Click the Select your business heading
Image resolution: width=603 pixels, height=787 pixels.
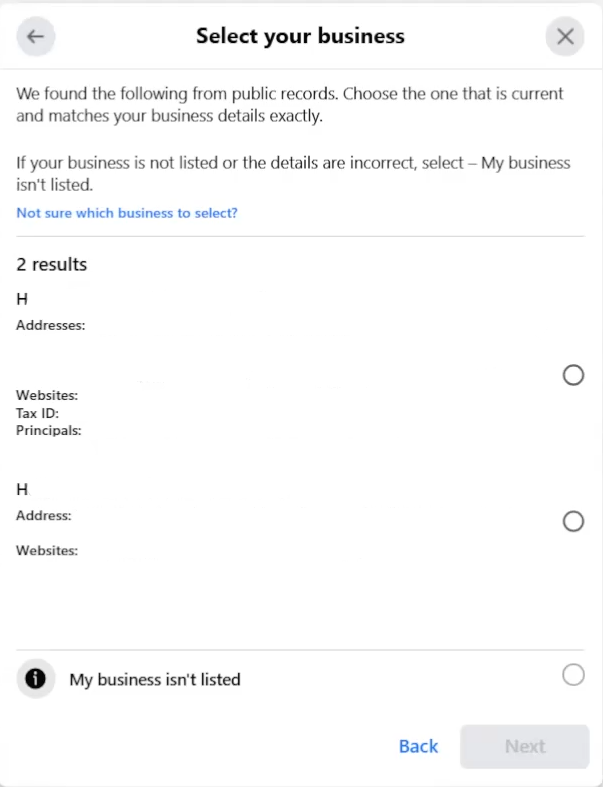pos(300,37)
